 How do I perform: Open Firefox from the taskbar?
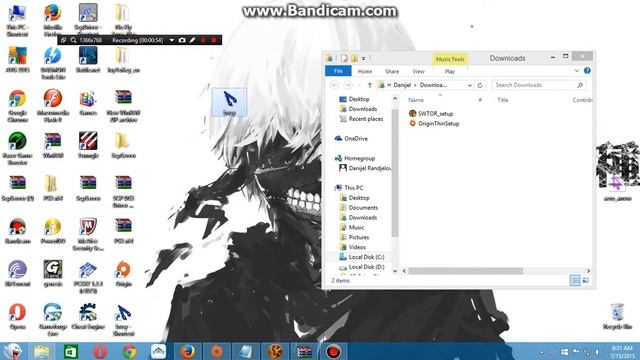click(x=187, y=351)
